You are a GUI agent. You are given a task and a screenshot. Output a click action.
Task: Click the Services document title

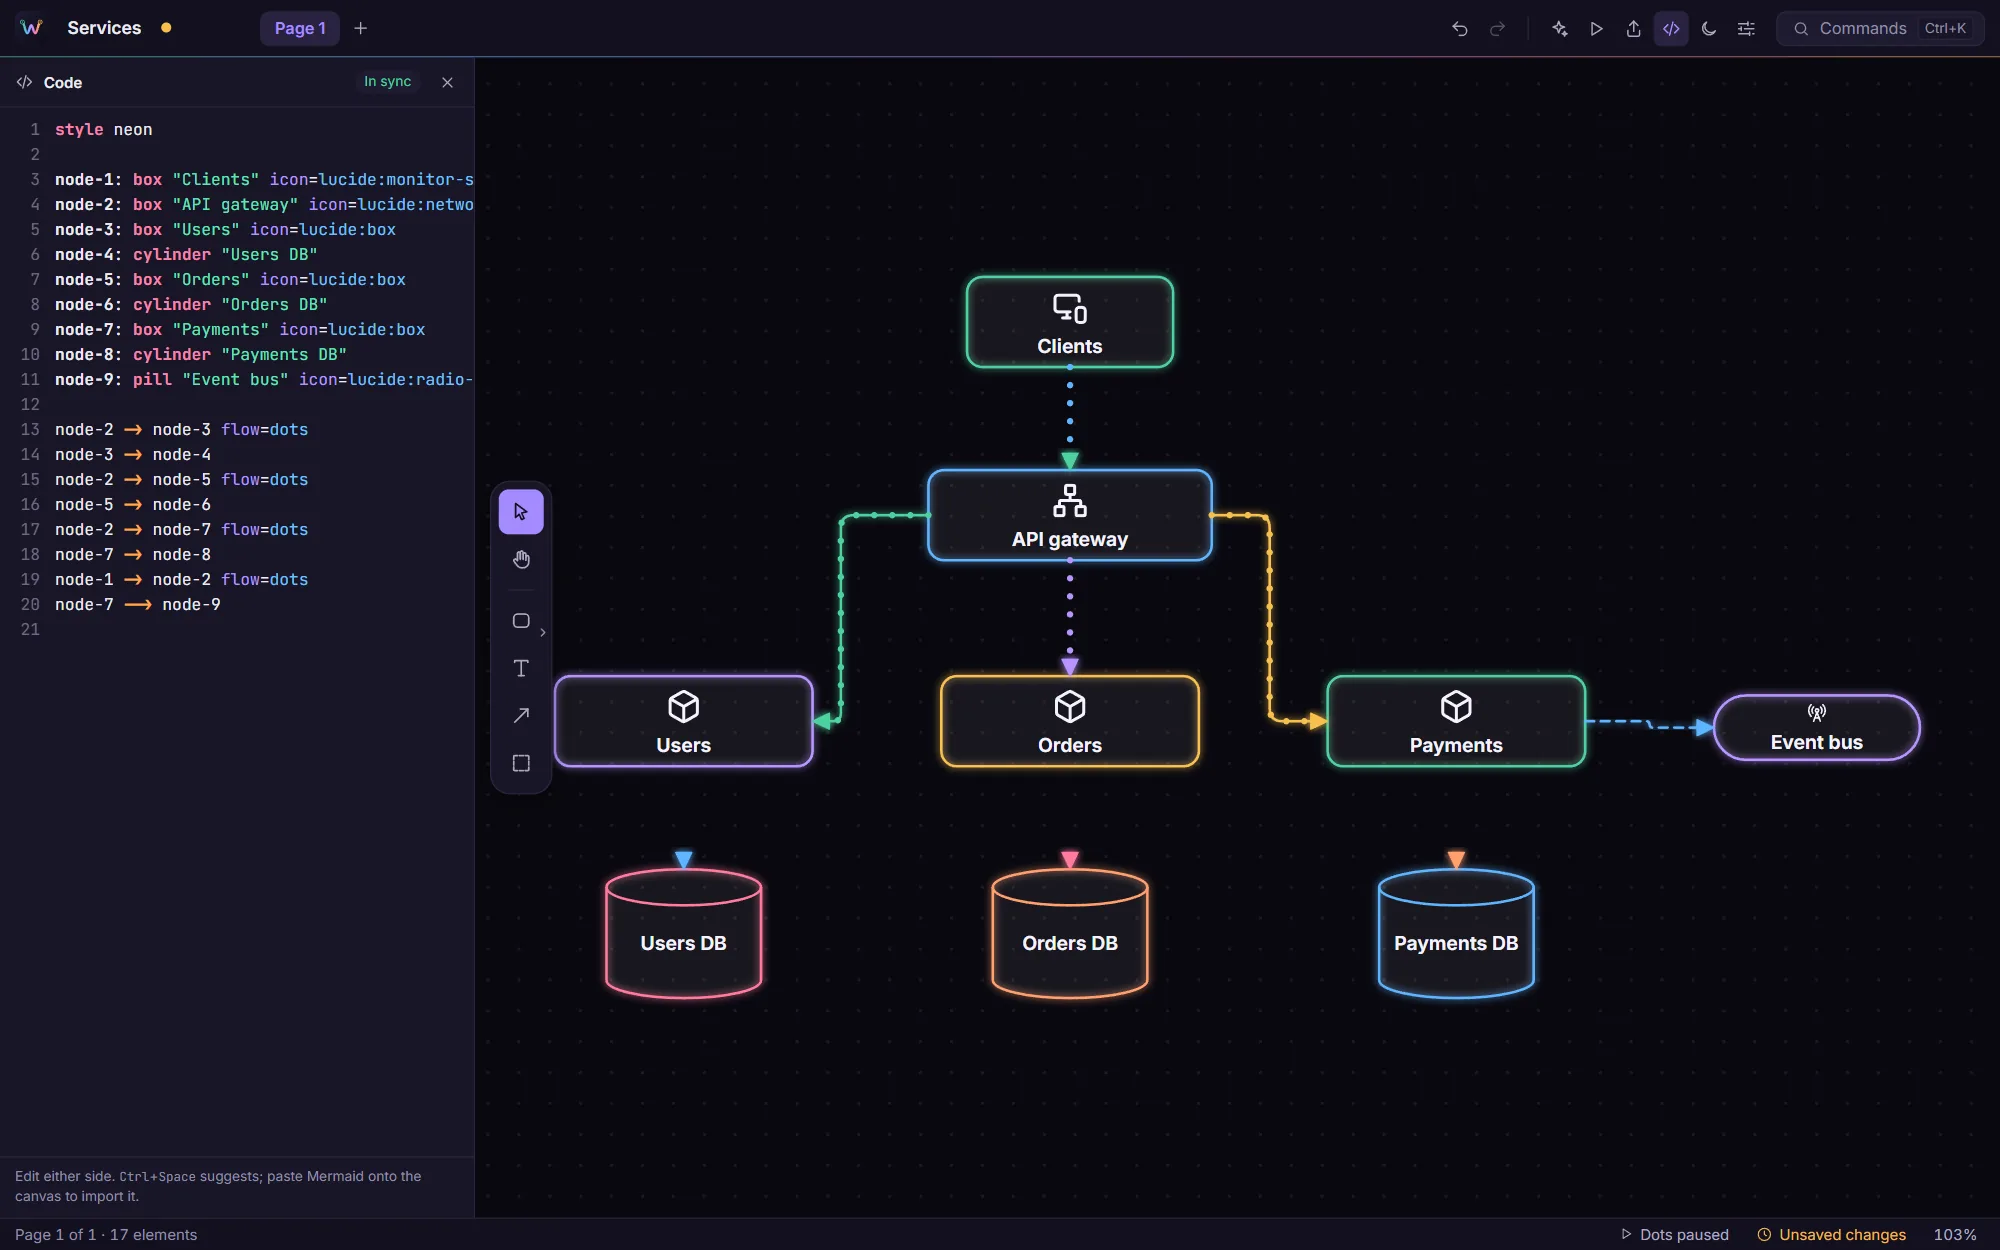coord(104,28)
